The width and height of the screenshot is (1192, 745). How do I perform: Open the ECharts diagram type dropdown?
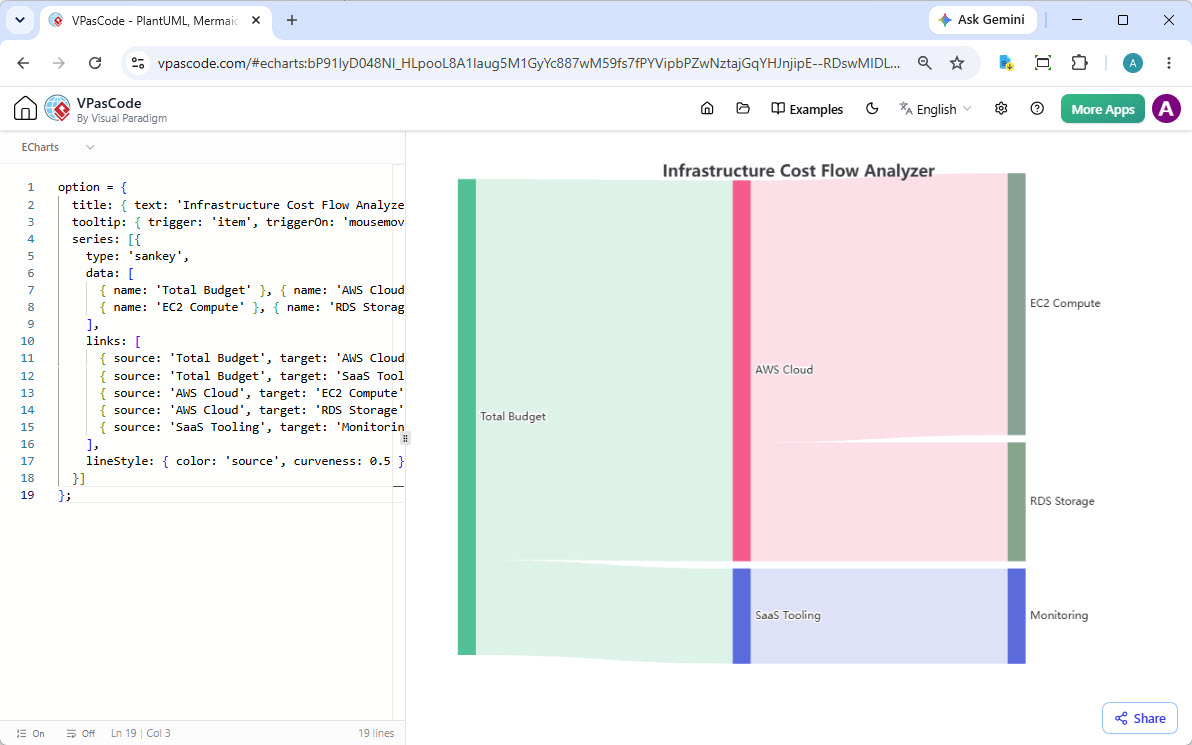point(58,147)
